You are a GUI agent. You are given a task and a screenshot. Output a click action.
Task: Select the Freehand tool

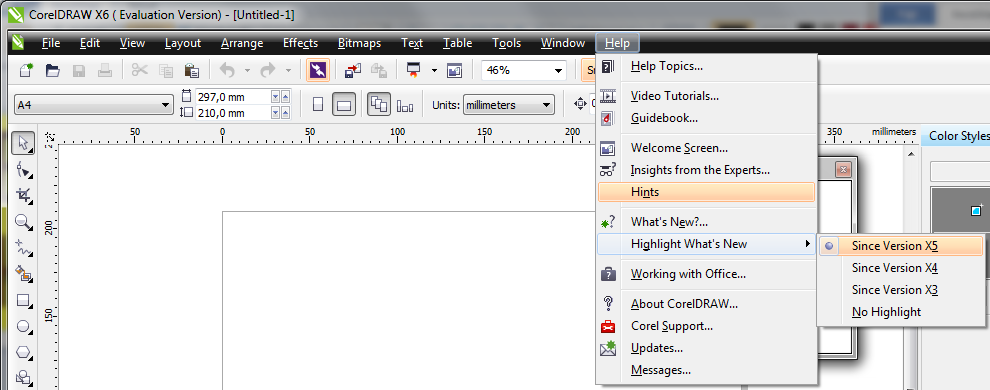pyautogui.click(x=23, y=248)
